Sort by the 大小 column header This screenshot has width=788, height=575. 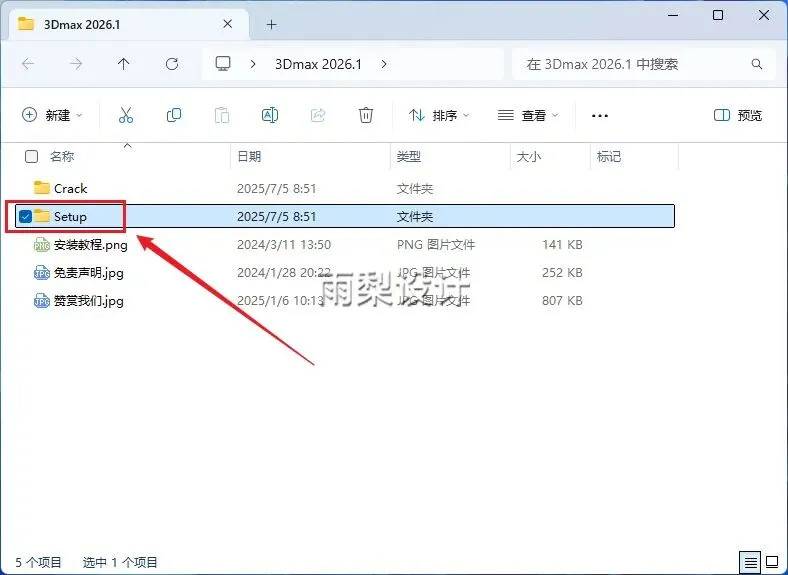pos(529,157)
